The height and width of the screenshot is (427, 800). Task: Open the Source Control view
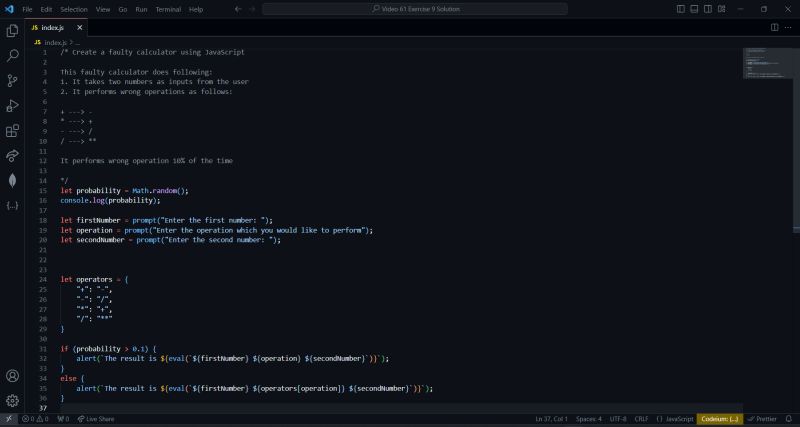12,81
